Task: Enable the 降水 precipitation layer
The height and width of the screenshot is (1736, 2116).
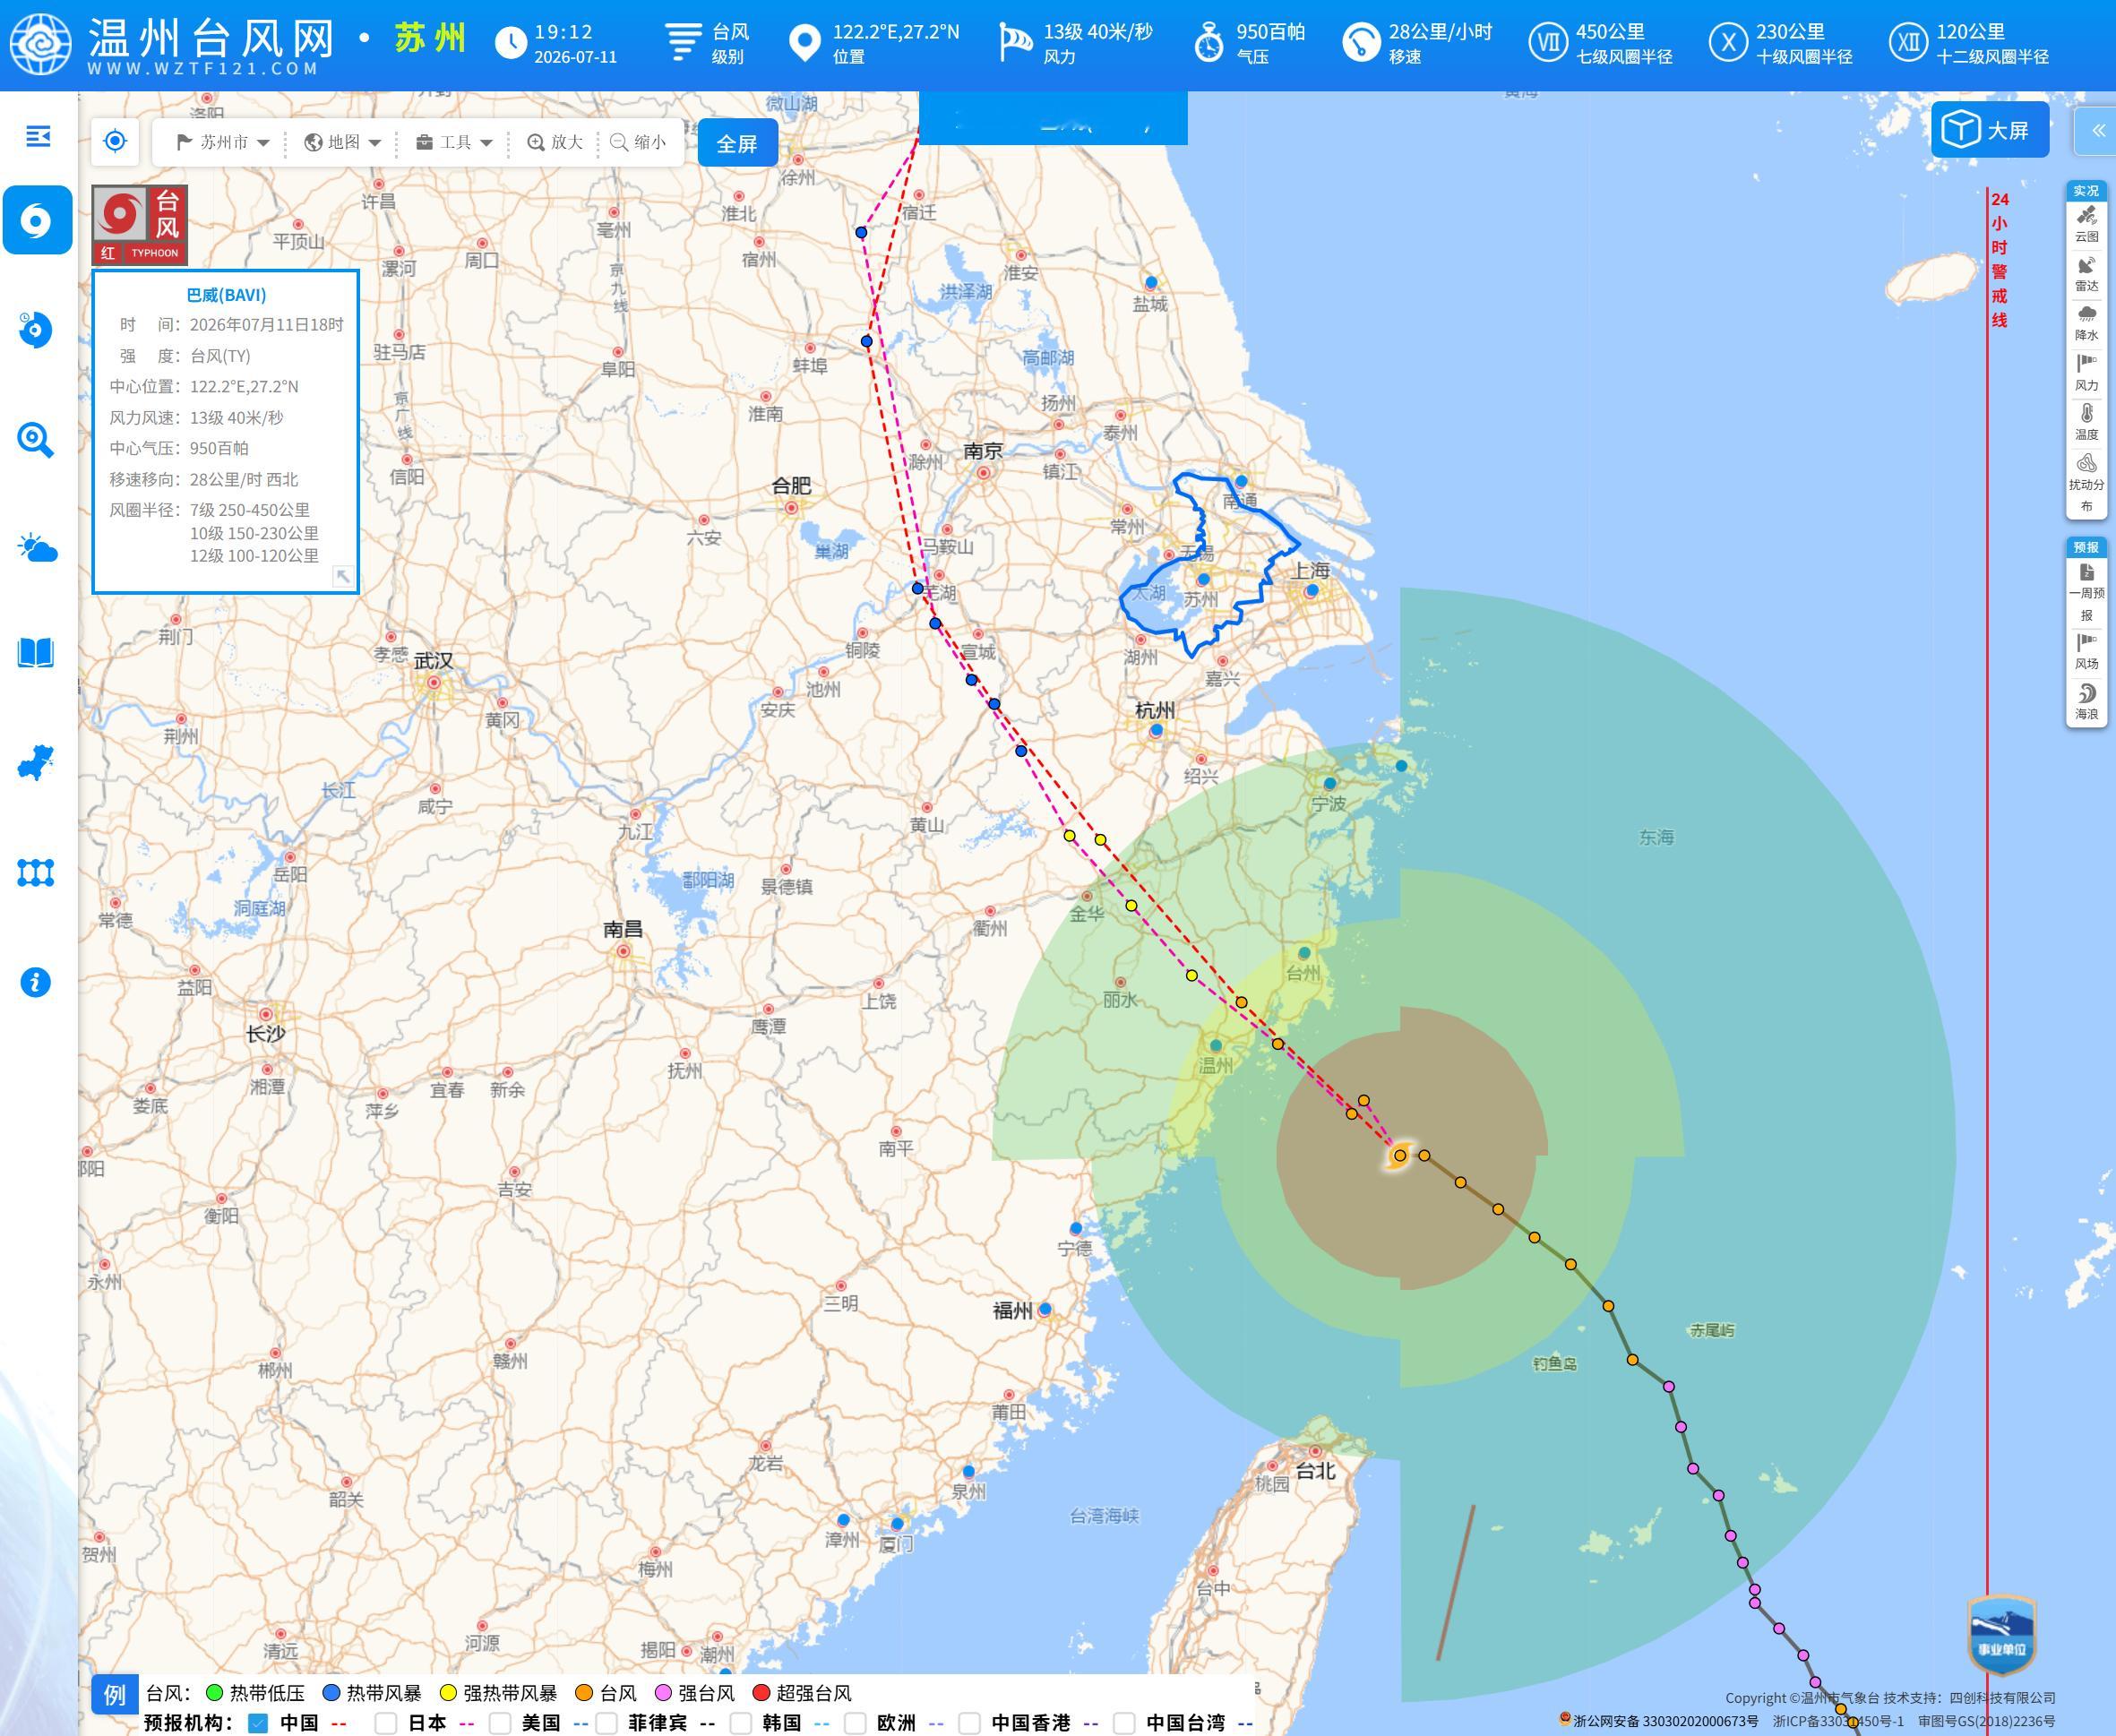Action: (2086, 323)
